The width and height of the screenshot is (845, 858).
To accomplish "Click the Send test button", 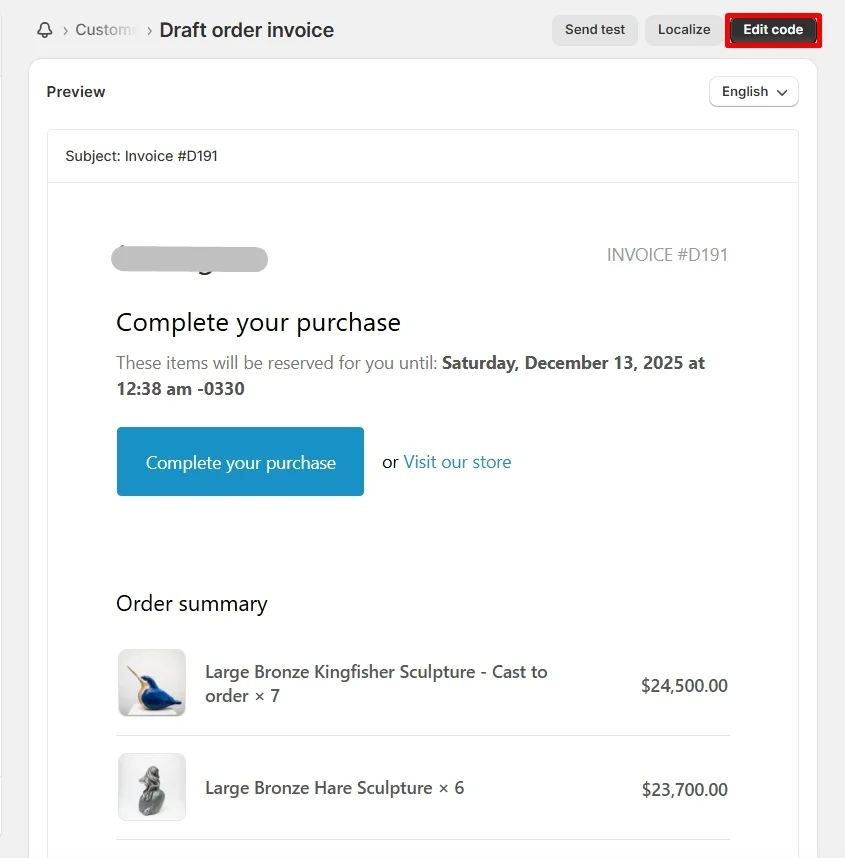I will coord(594,30).
